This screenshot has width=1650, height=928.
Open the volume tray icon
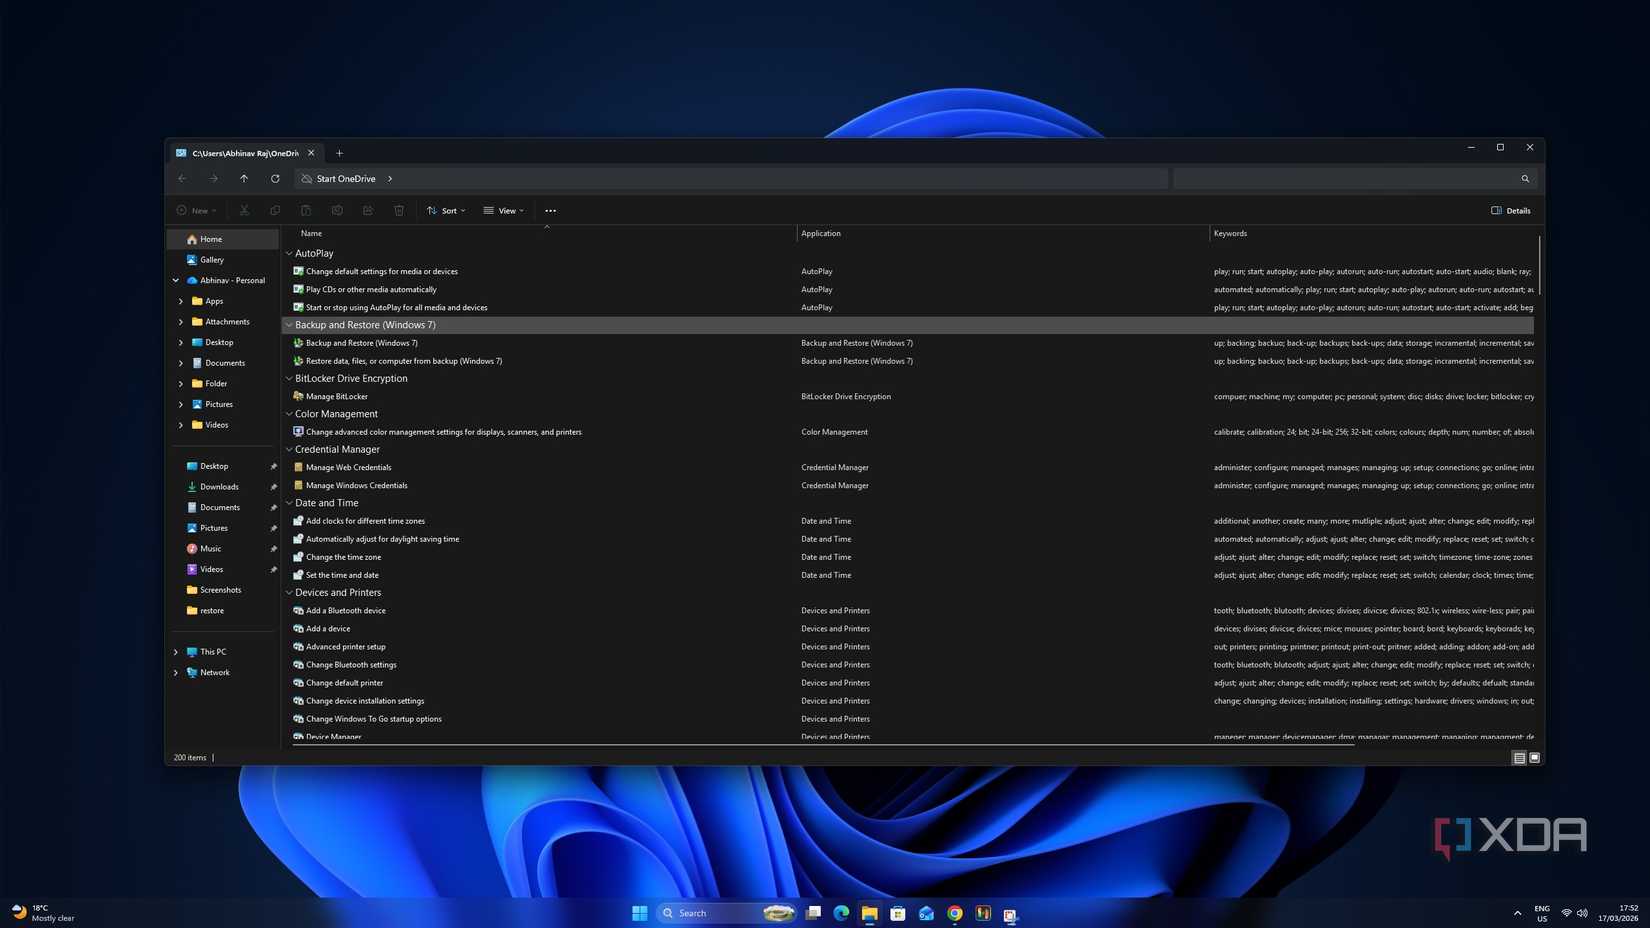point(1582,913)
